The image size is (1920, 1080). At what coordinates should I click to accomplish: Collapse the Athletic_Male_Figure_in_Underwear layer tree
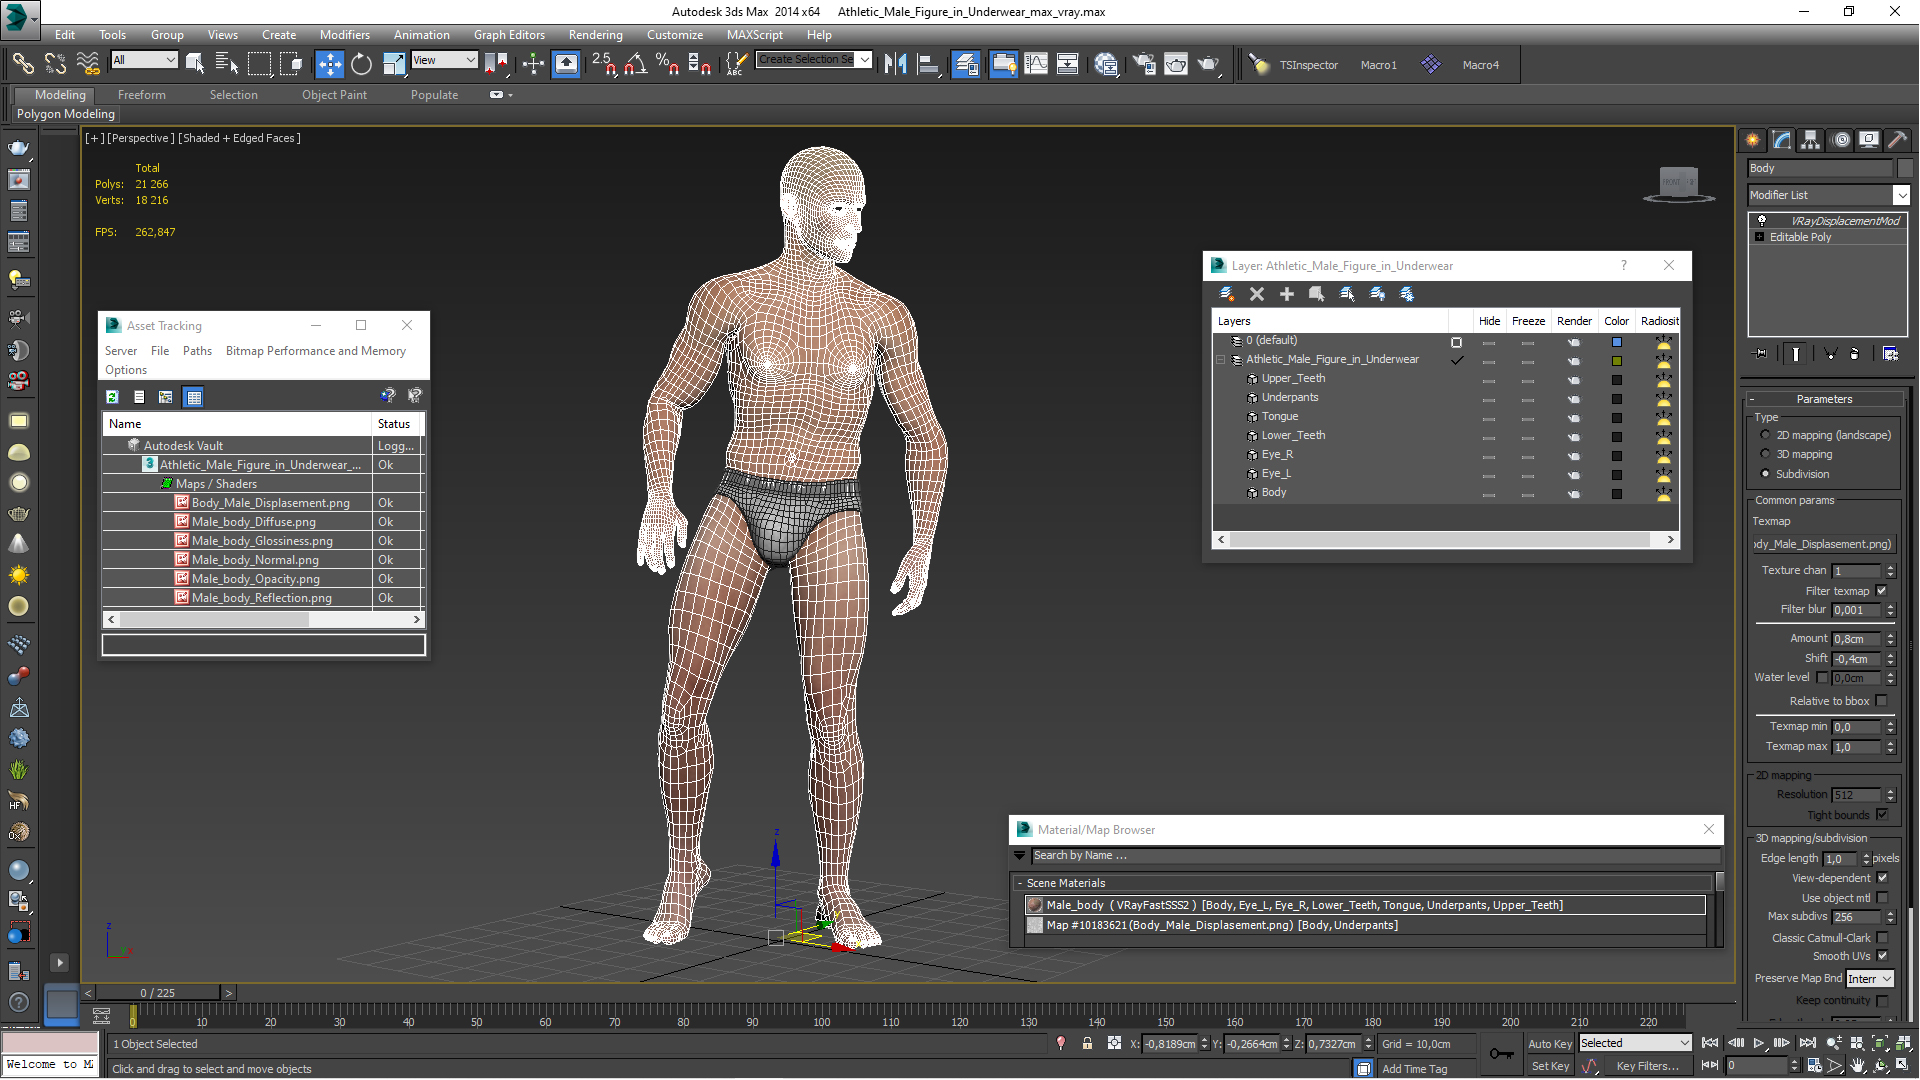click(1221, 360)
